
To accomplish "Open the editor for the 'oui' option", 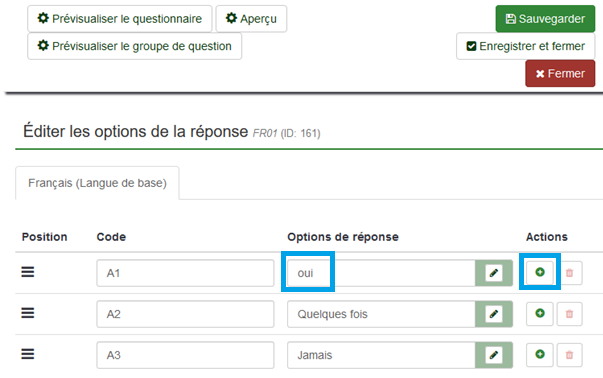I will 494,273.
